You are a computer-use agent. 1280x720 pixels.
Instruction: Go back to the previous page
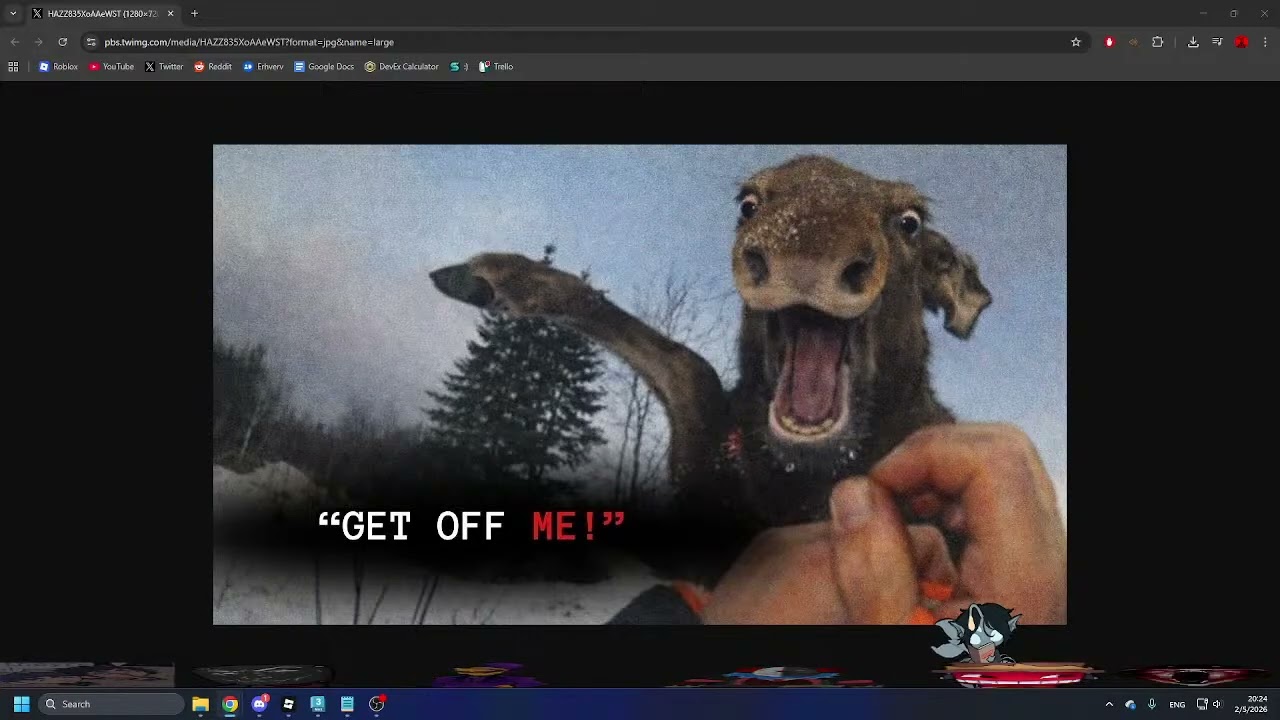pos(14,42)
